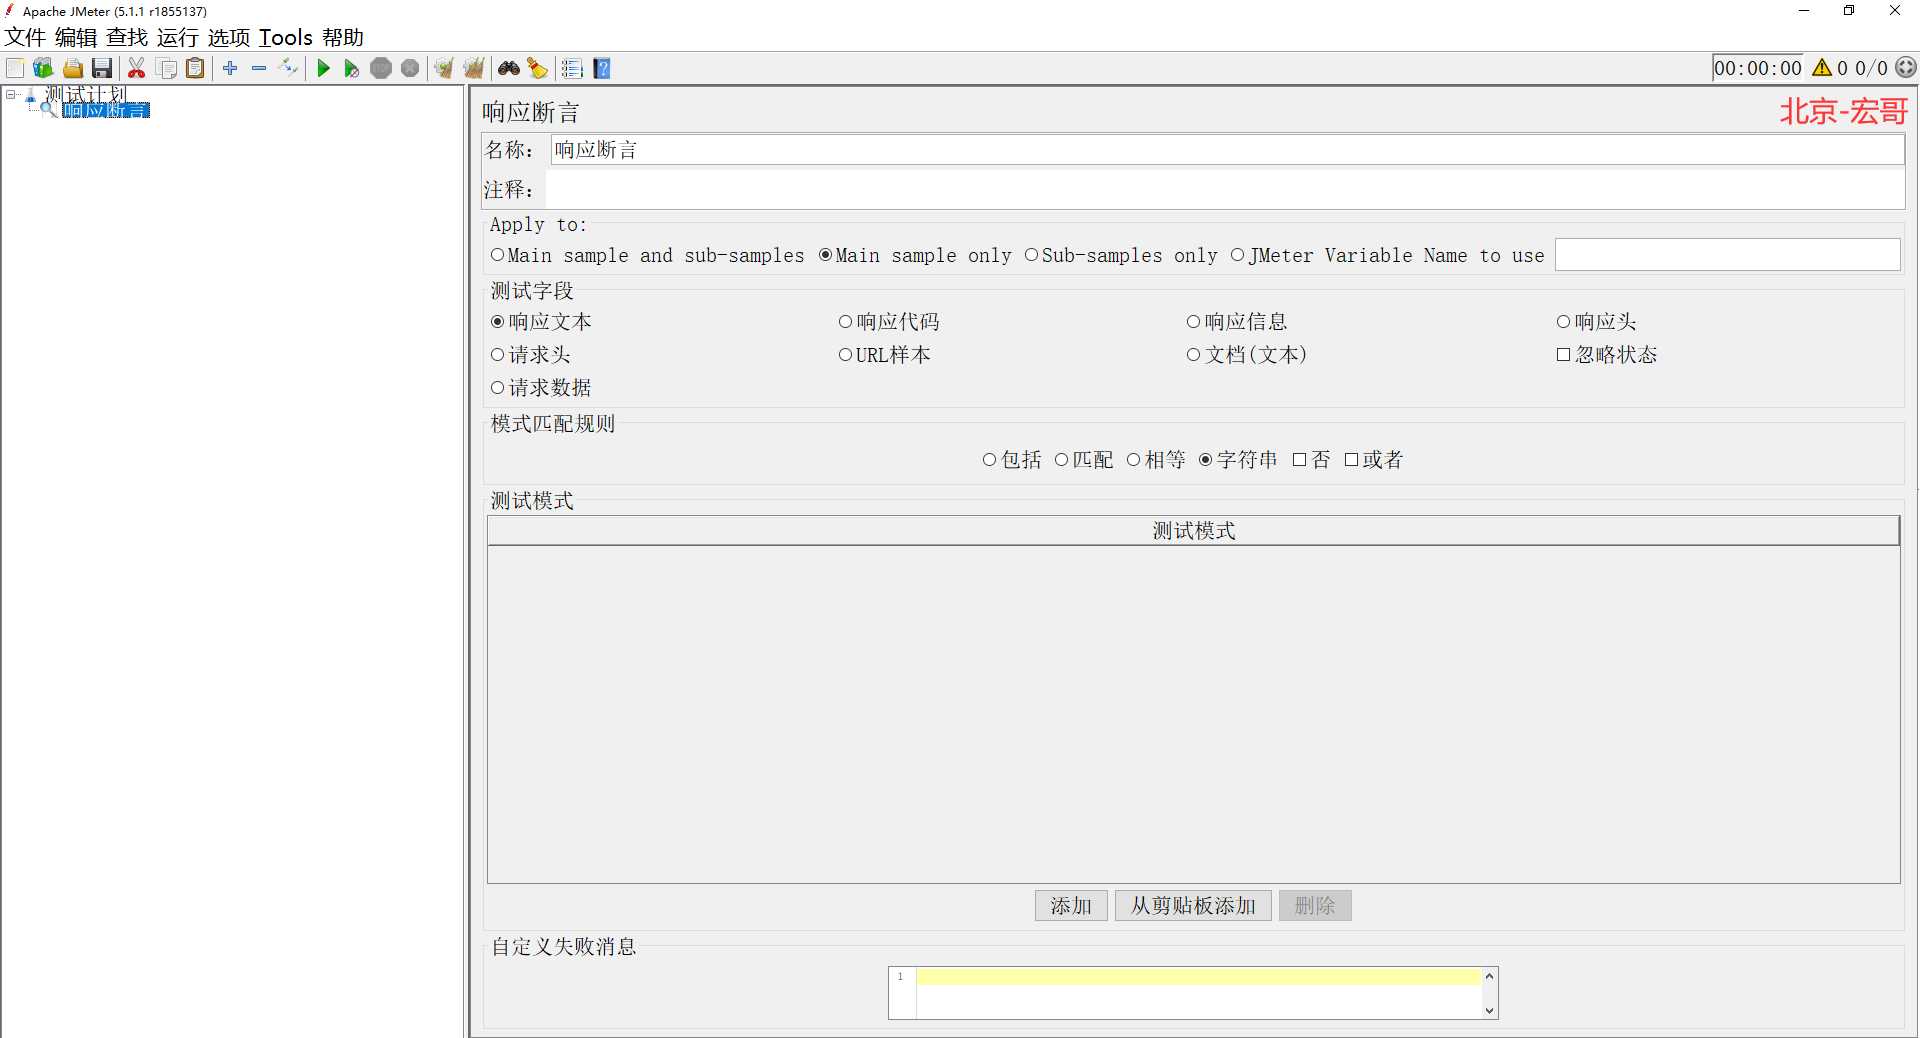Click the 从剪贴板添加 button

1192,906
